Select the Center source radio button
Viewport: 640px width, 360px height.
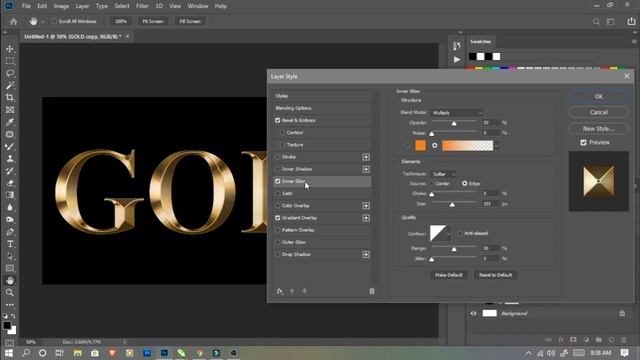(431, 184)
